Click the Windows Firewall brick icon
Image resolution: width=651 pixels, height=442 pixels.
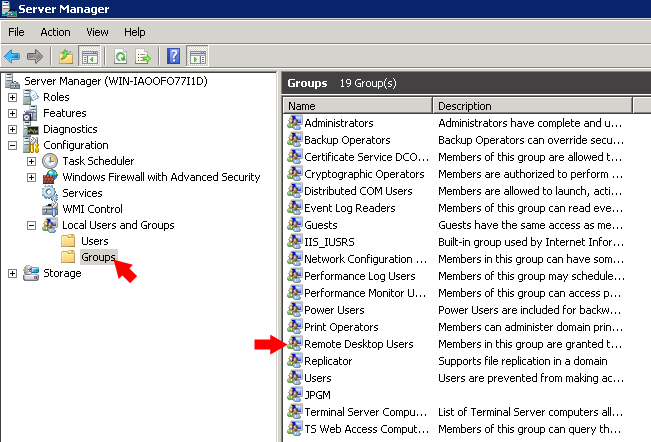50,177
